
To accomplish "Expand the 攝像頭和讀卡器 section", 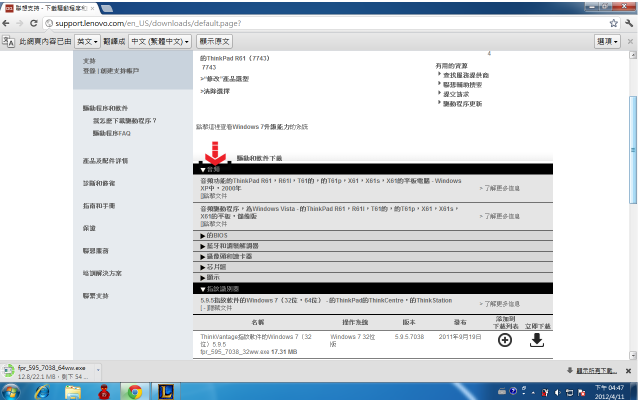I will click(373, 256).
